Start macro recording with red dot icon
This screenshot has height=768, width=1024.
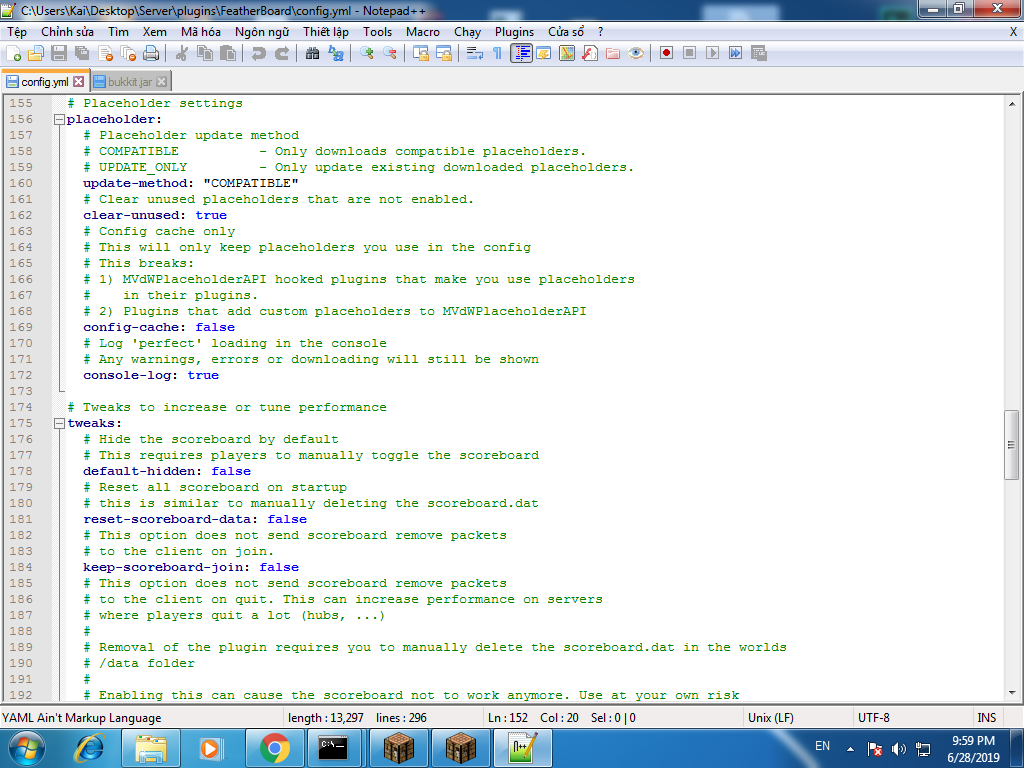(665, 53)
